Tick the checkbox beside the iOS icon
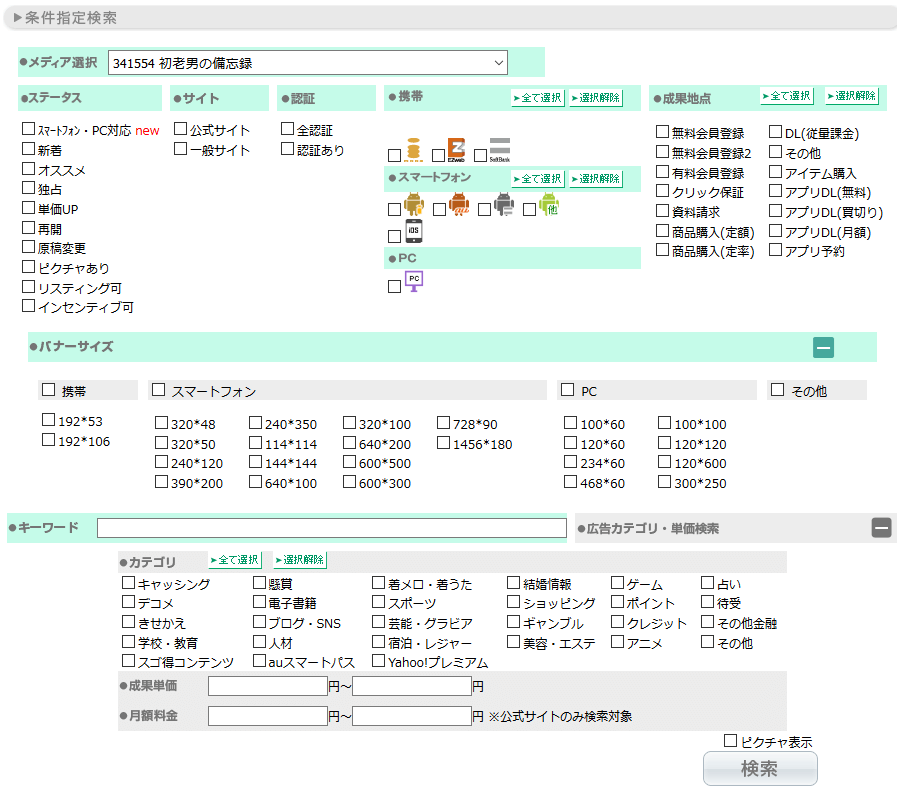897x789 pixels. 394,236
